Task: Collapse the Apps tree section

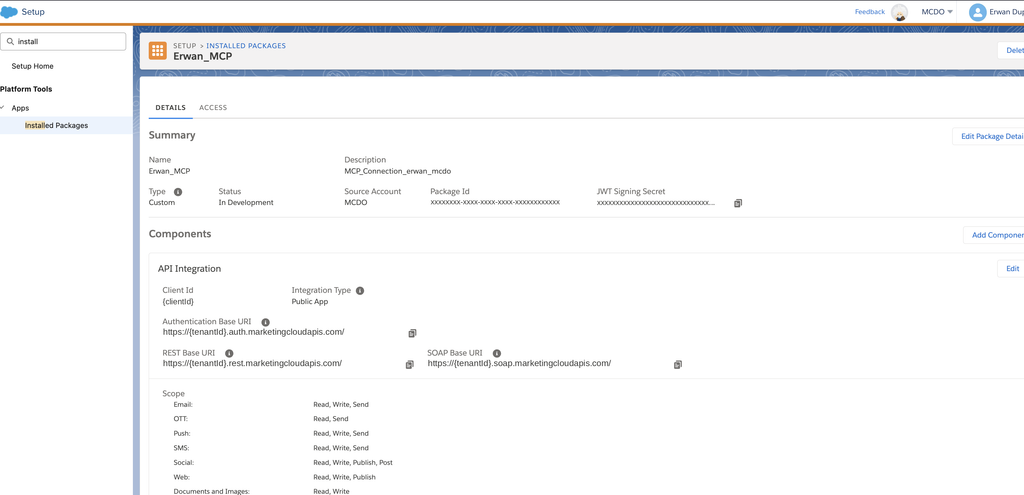Action: pyautogui.click(x=3, y=108)
